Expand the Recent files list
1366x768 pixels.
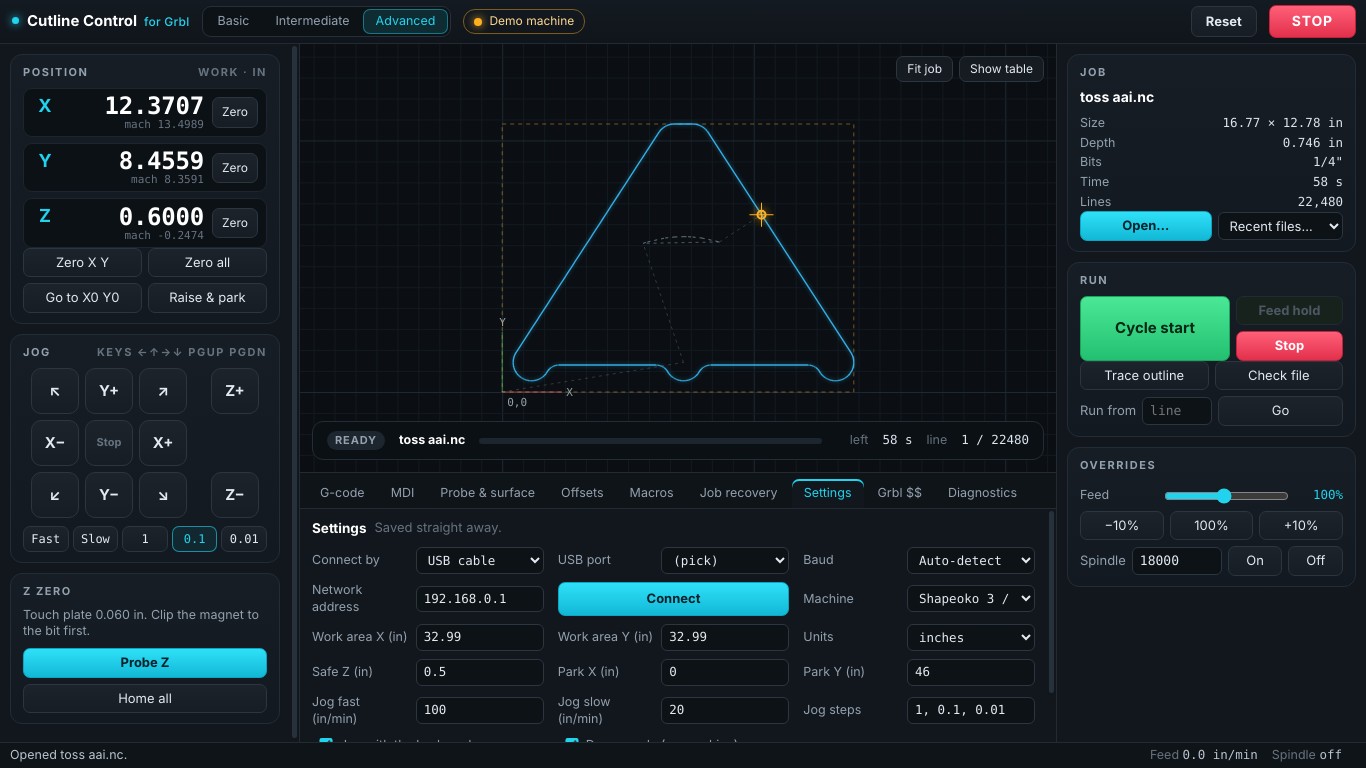point(1280,226)
